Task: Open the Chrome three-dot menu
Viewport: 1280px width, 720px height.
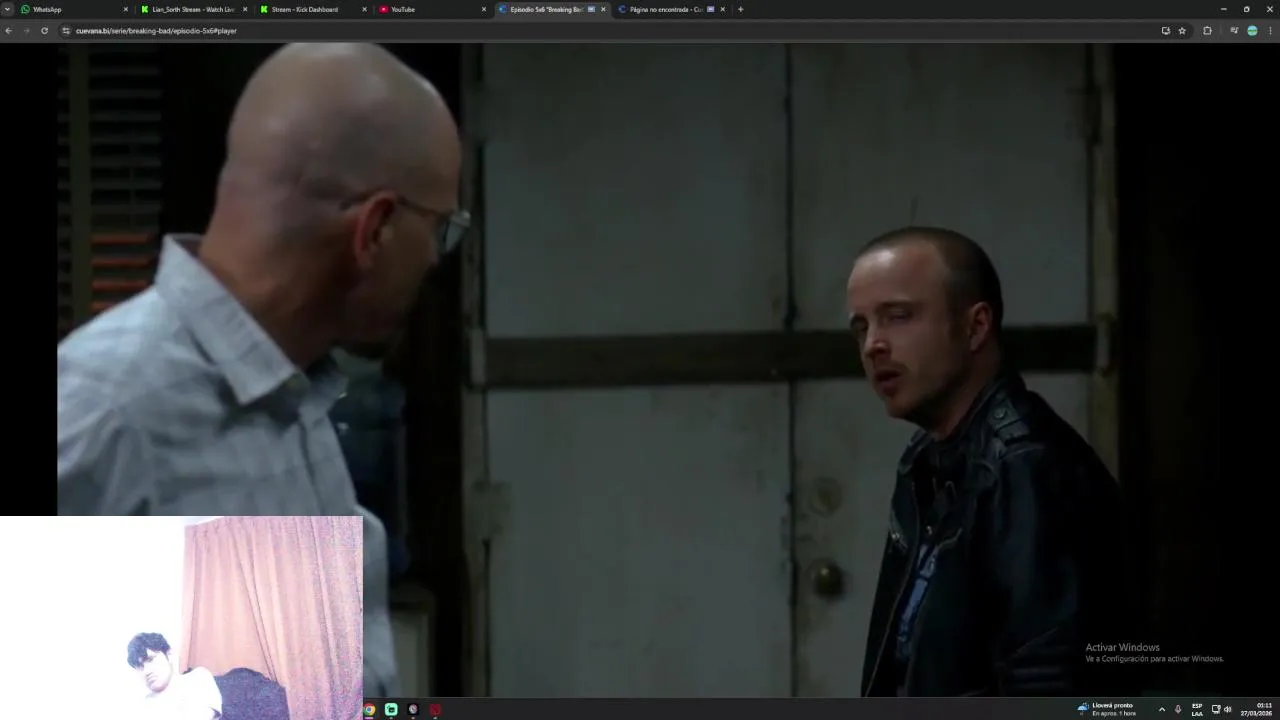Action: click(x=1271, y=31)
